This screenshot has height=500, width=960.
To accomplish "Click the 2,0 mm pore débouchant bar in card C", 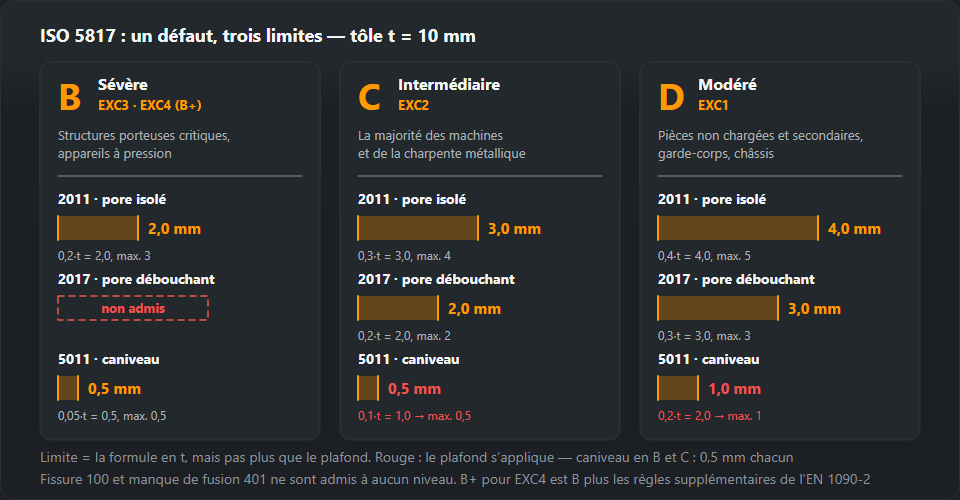I will [x=398, y=308].
